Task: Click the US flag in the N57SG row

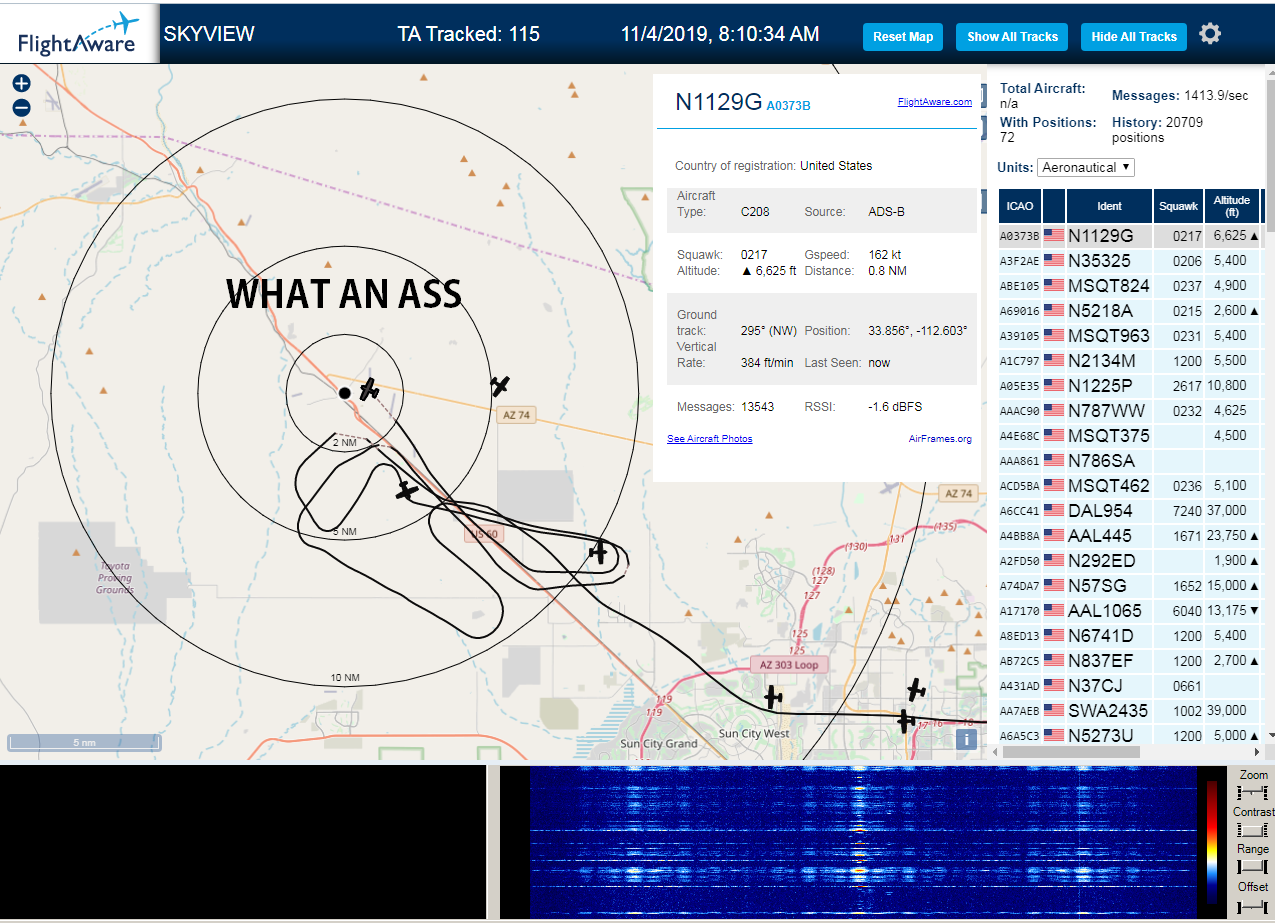Action: (x=1054, y=586)
